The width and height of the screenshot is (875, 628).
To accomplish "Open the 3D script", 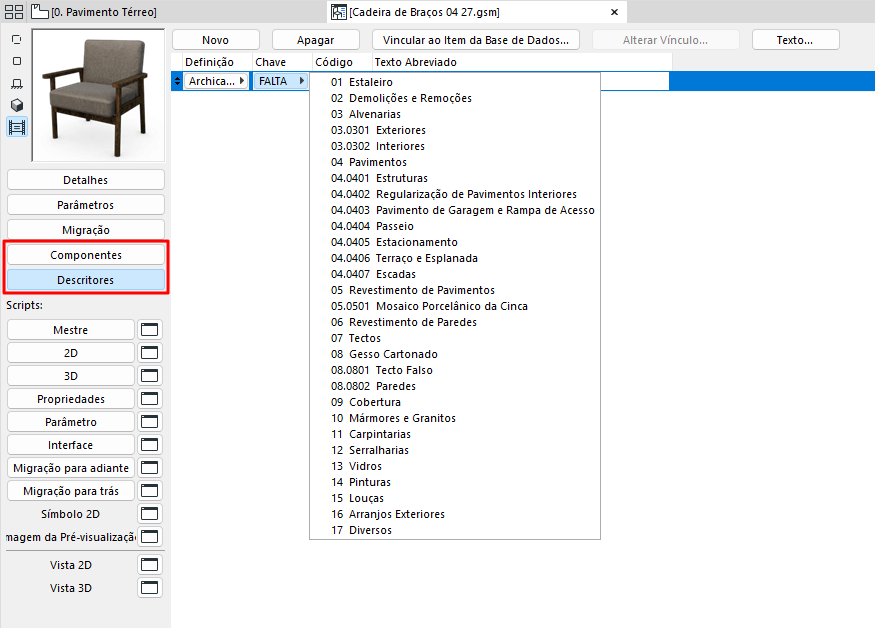I will [71, 376].
